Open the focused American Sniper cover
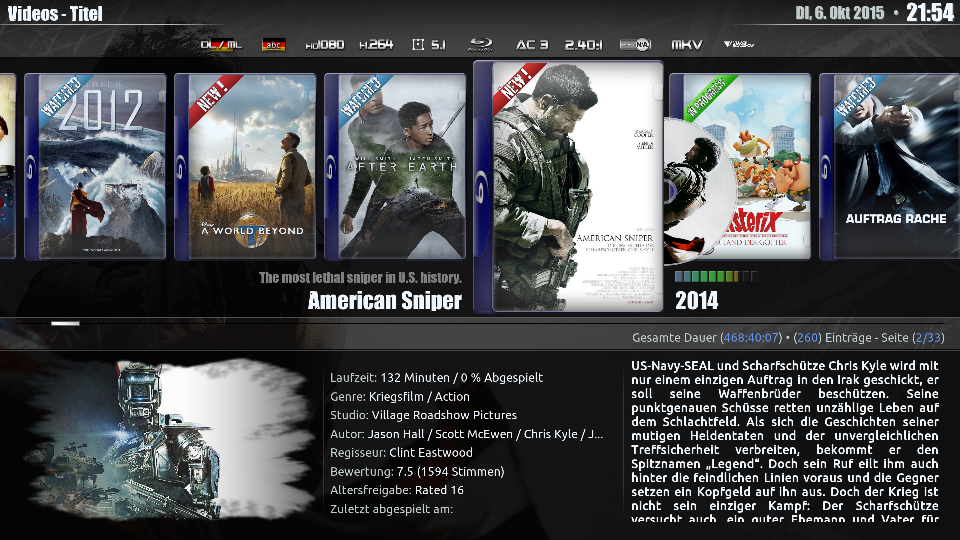Screen dimensions: 960x540 (x=569, y=187)
